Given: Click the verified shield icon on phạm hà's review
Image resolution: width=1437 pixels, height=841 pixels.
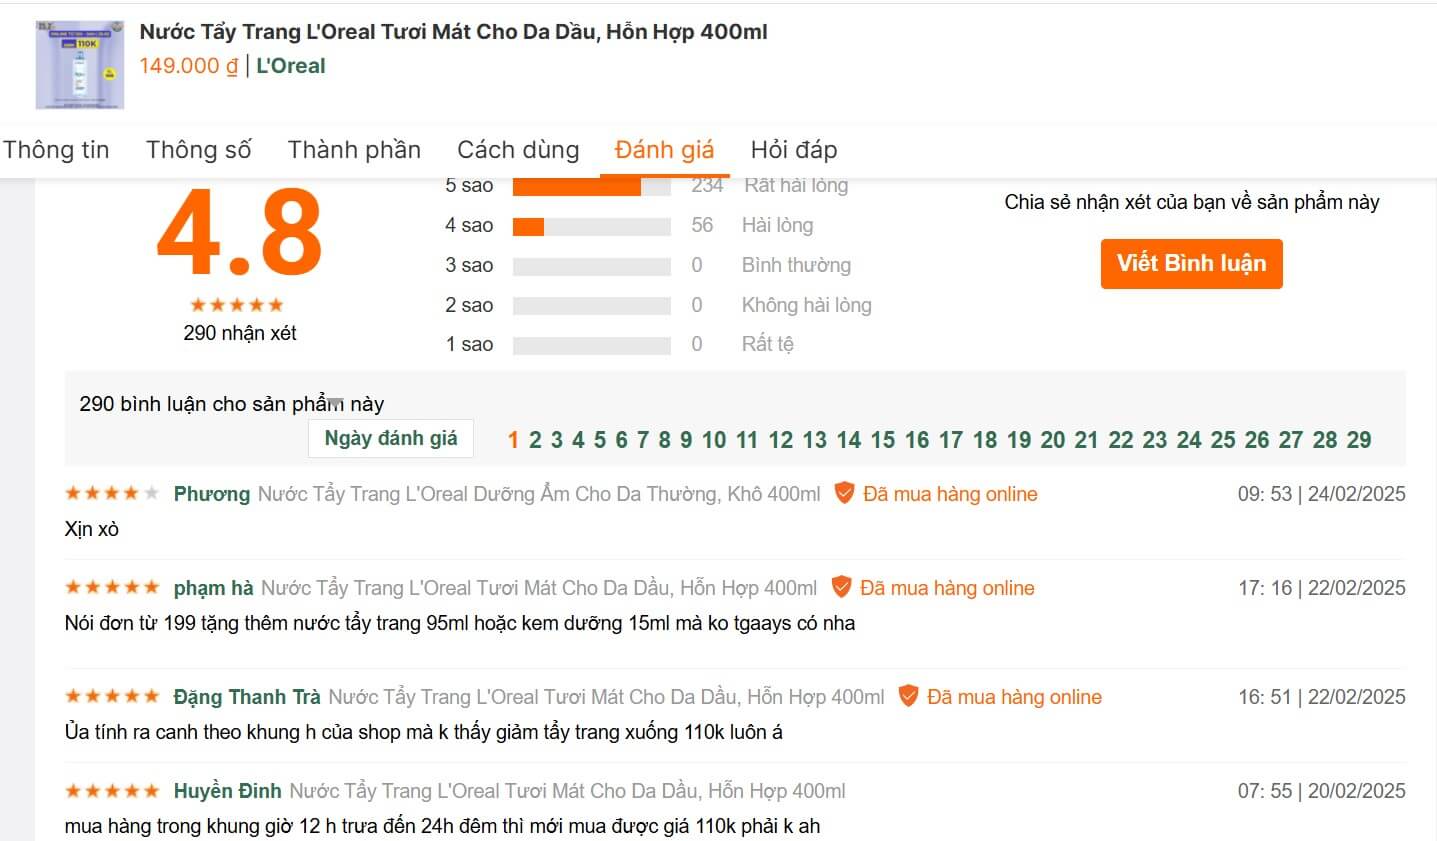Looking at the screenshot, I should (843, 587).
